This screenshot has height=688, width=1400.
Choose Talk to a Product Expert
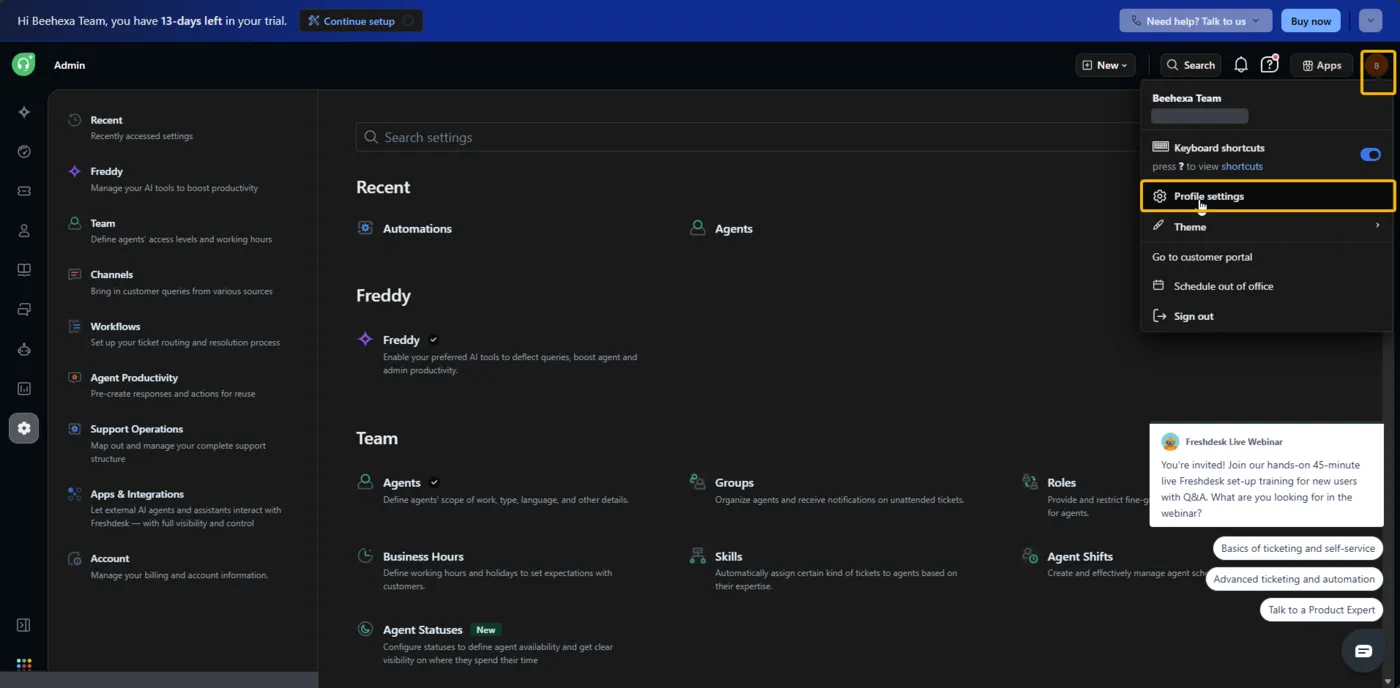pos(1321,610)
